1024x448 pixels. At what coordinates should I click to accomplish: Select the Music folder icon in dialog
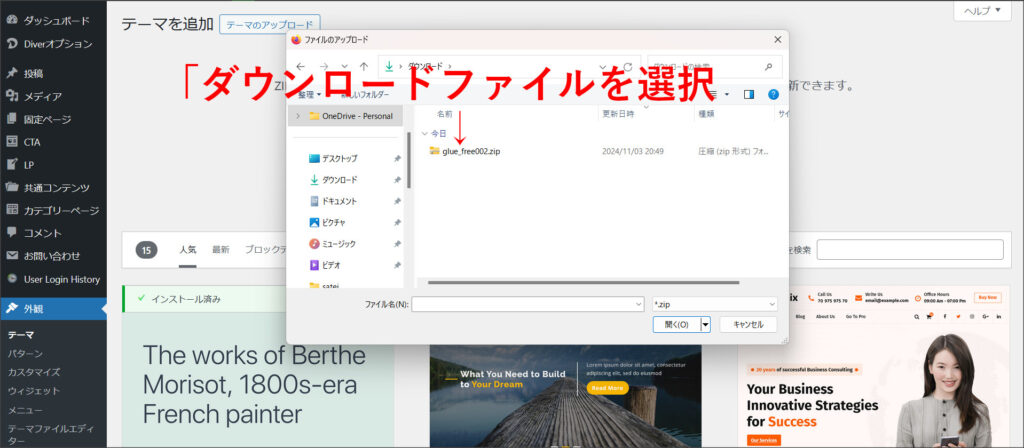click(314, 244)
